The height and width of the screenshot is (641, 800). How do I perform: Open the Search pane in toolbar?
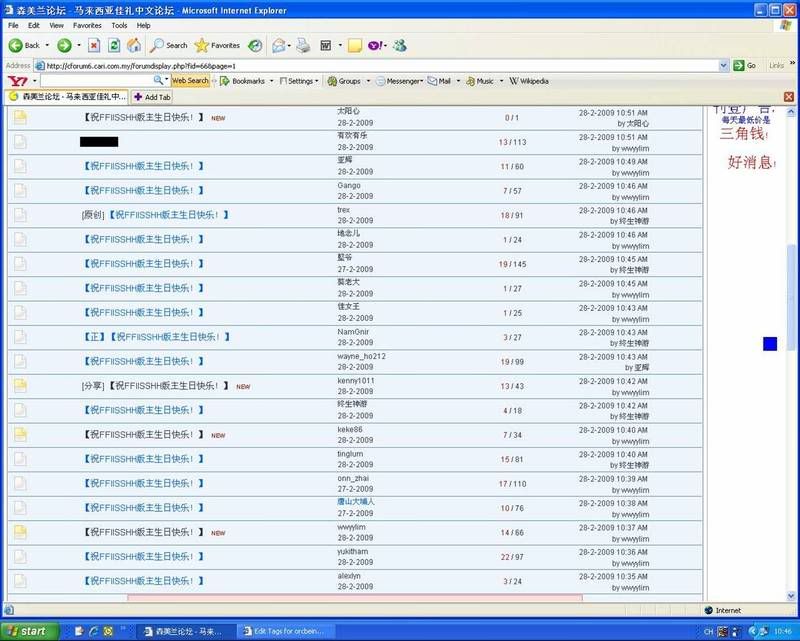[169, 45]
